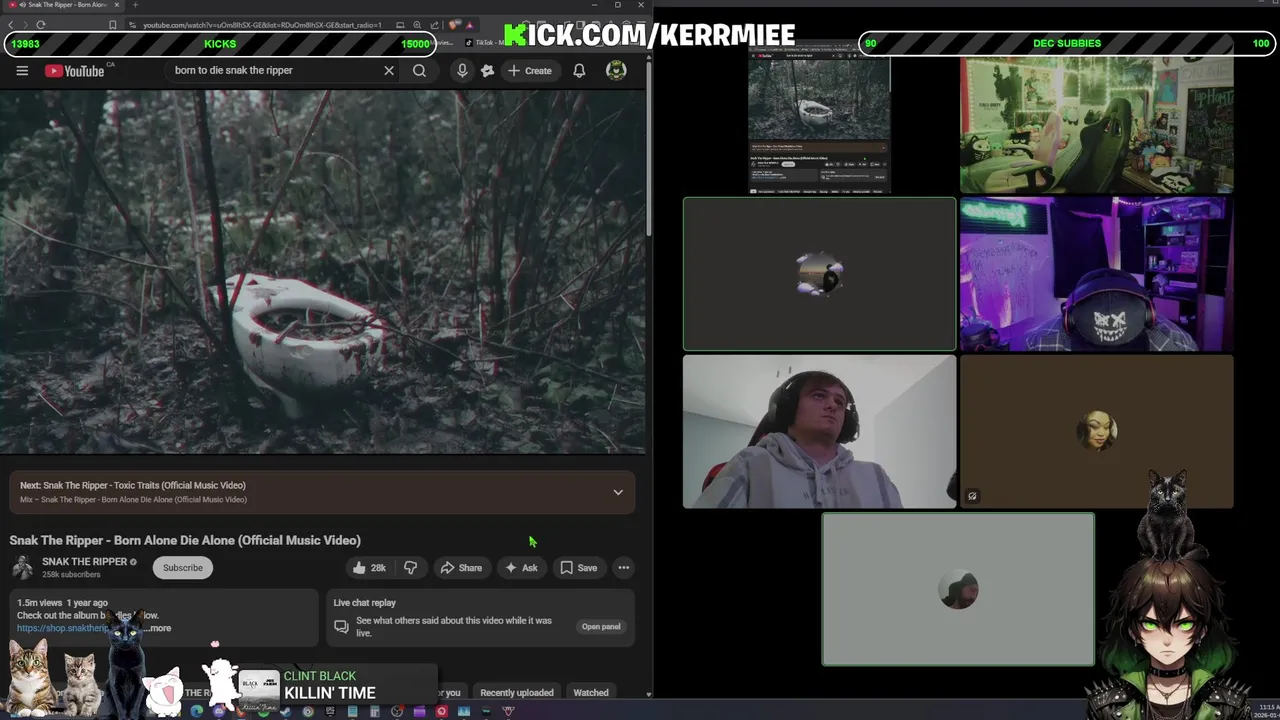1280x720 pixels.
Task: Reload the YouTube page
Action: [x=41, y=25]
